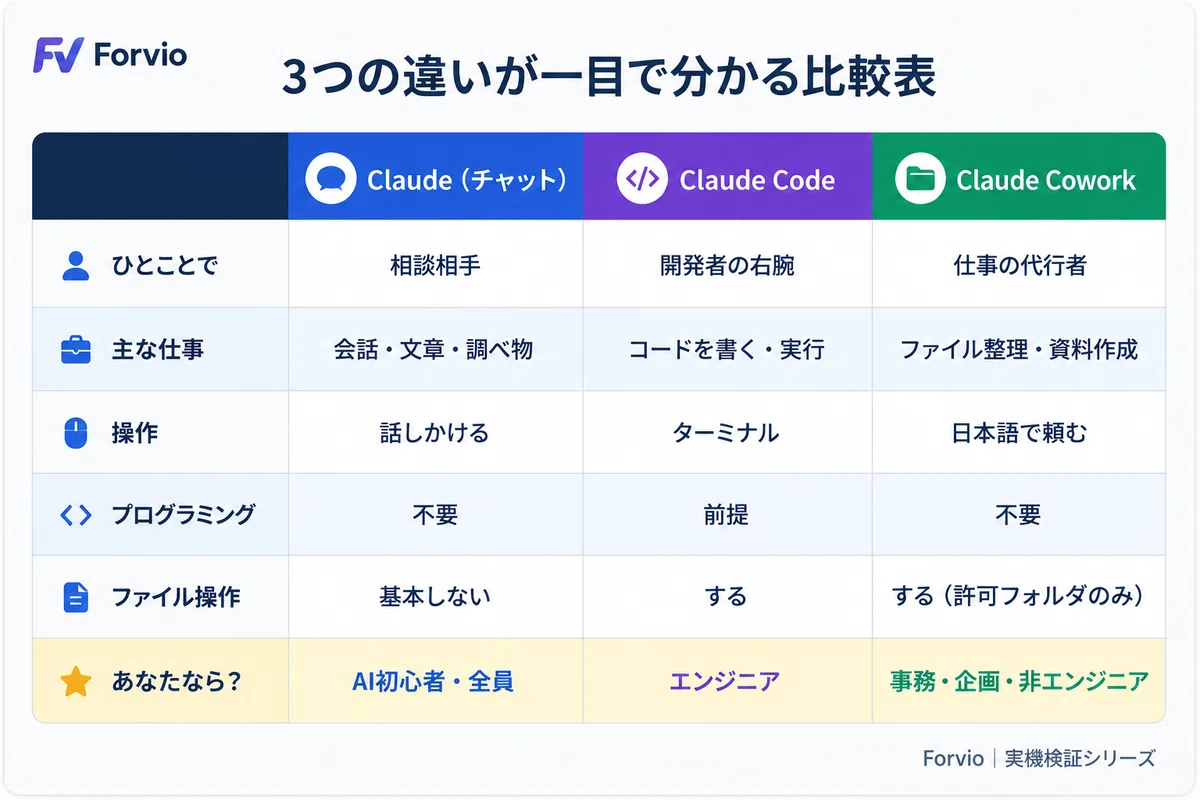Click the green 事務・企画・非エンジニア text
This screenshot has width=1200, height=800.
pos(1019,682)
